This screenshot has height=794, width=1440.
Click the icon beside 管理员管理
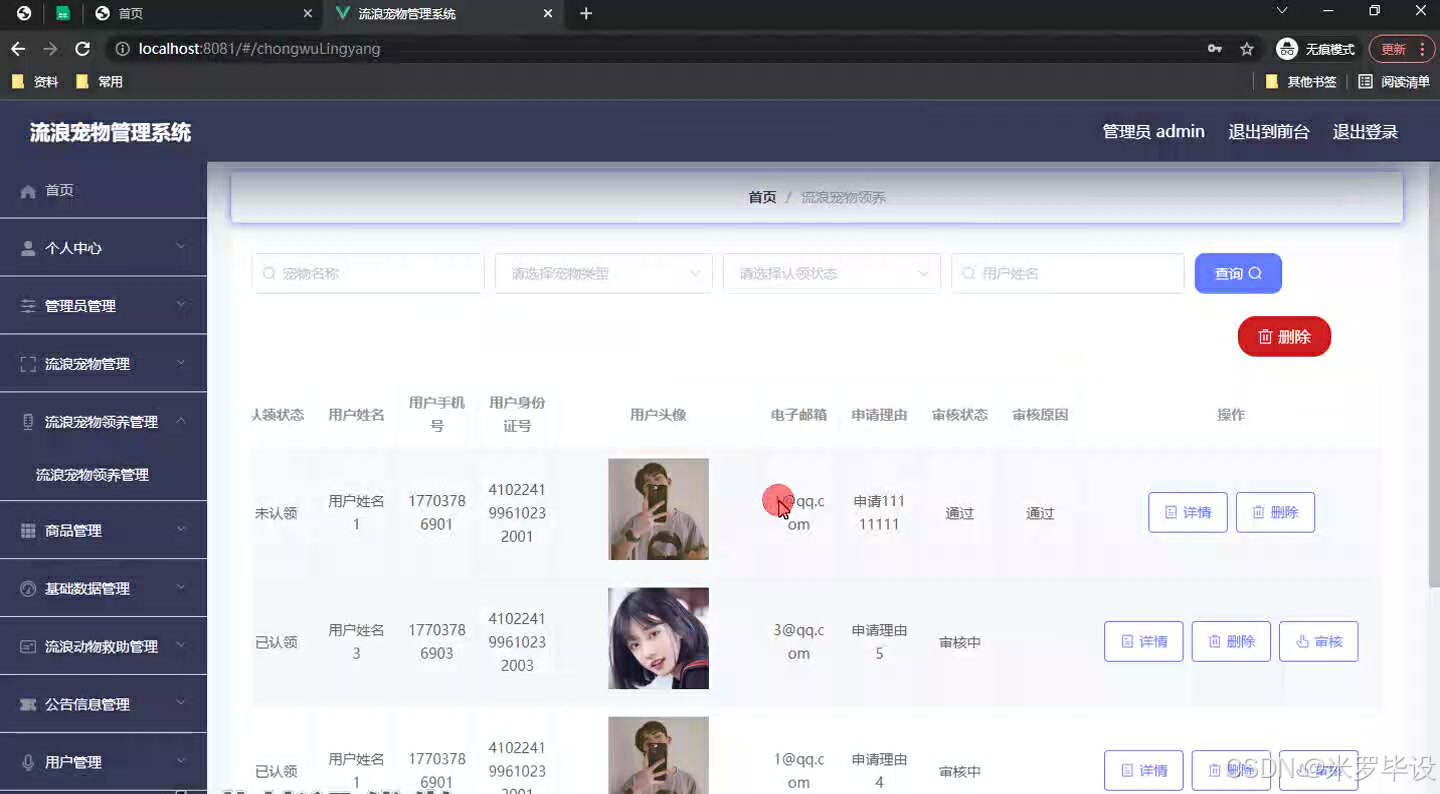[28, 306]
